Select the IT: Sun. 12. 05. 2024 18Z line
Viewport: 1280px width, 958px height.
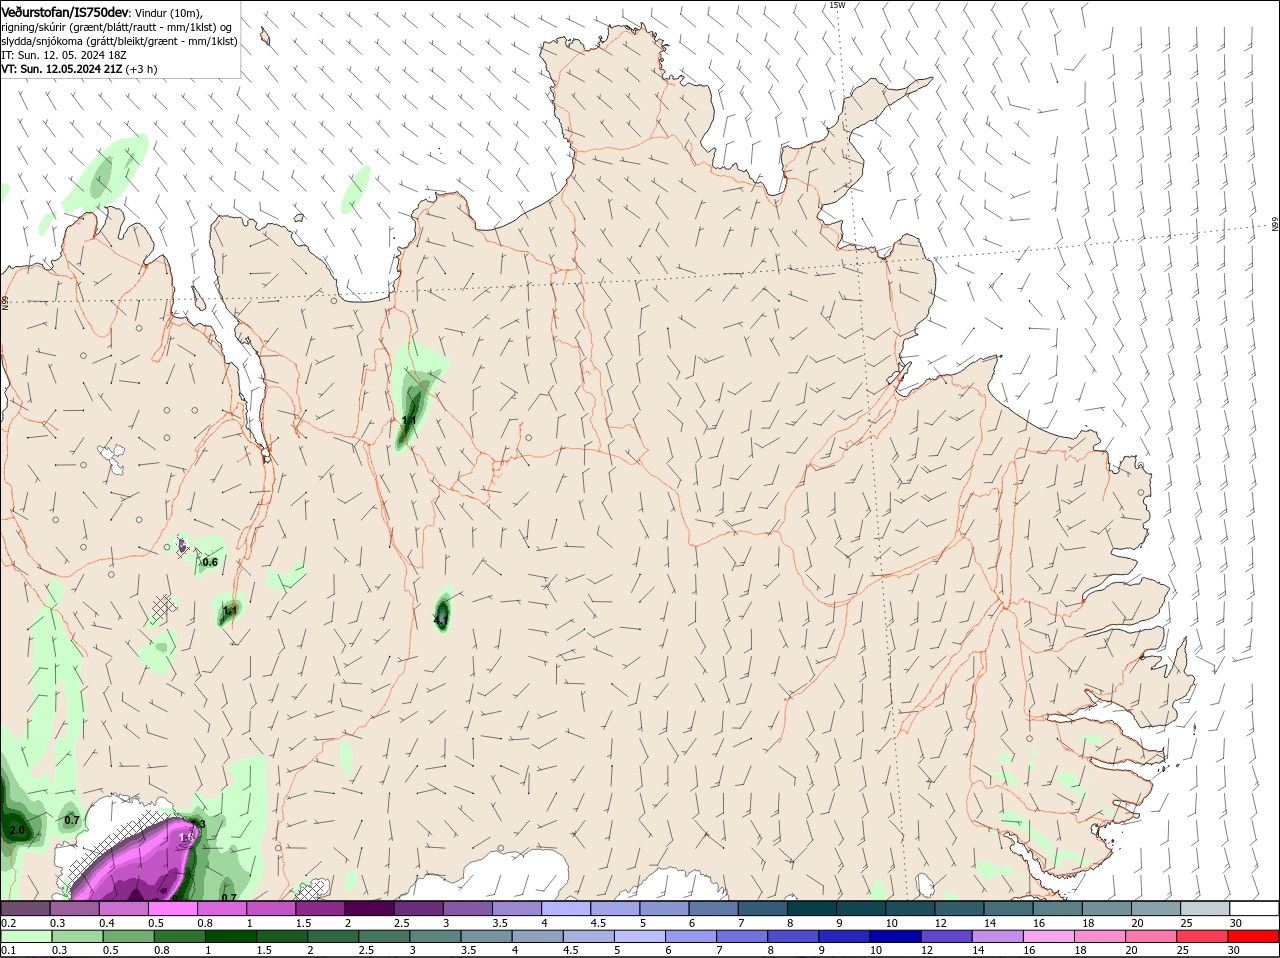64,55
